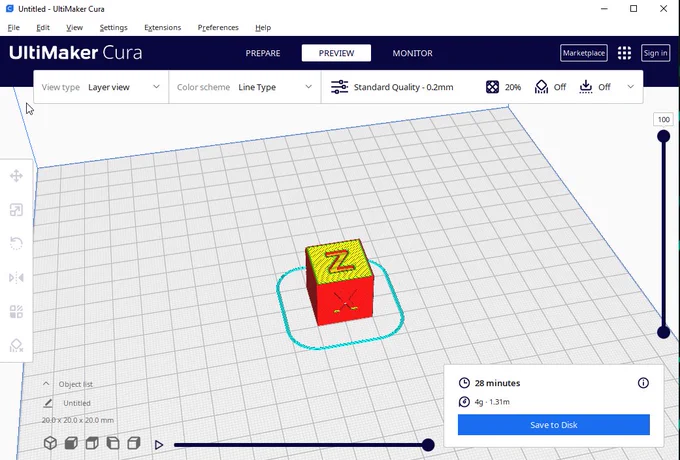
Task: Open the View menu
Action: 74,27
